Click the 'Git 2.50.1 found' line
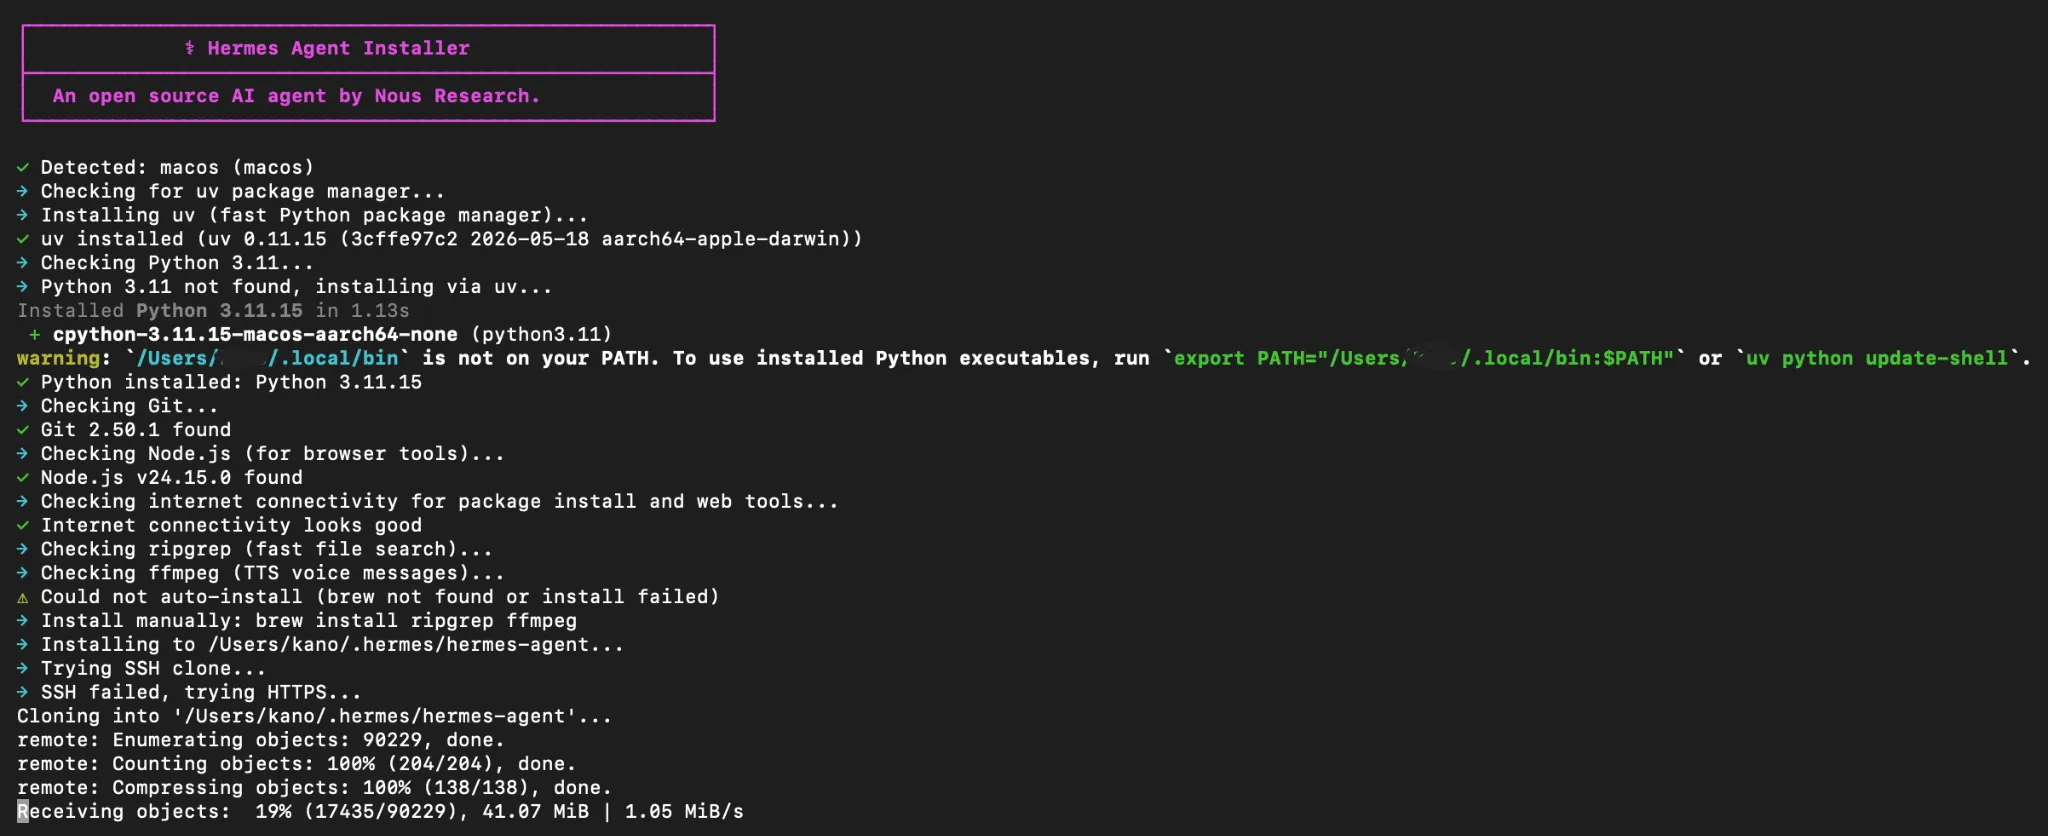 click(123, 430)
